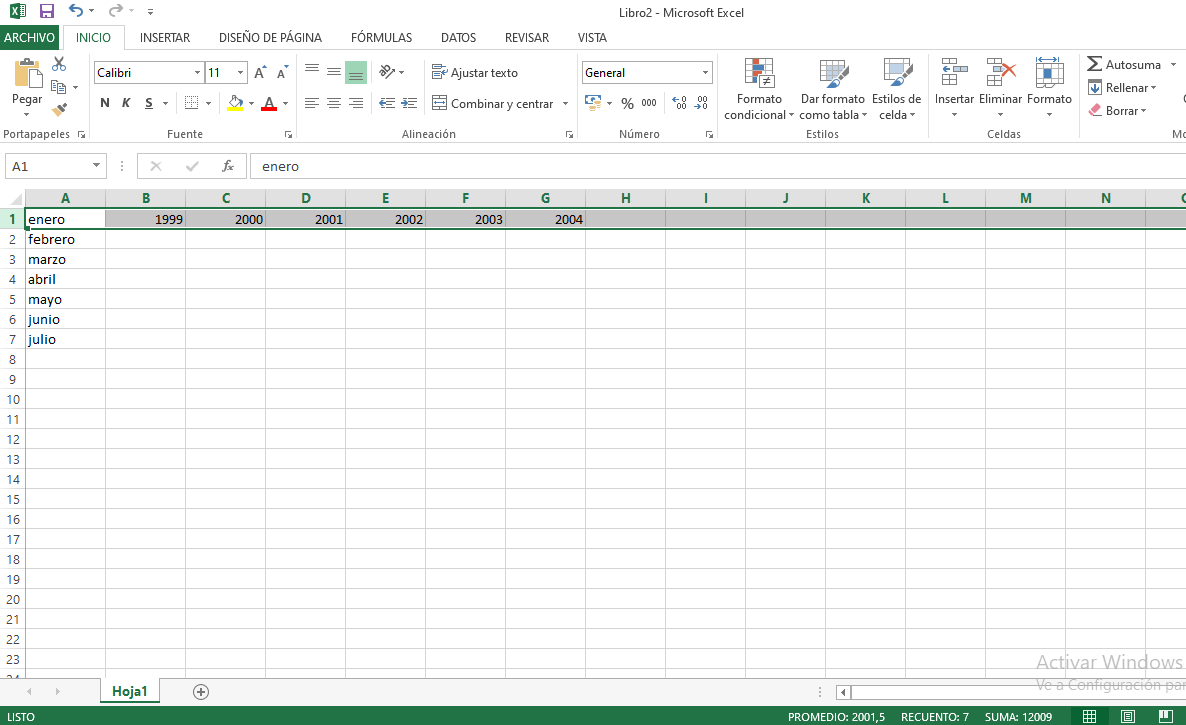This screenshot has height=725, width=1186.
Task: Click the Eliminar cells button
Action: (x=1000, y=88)
